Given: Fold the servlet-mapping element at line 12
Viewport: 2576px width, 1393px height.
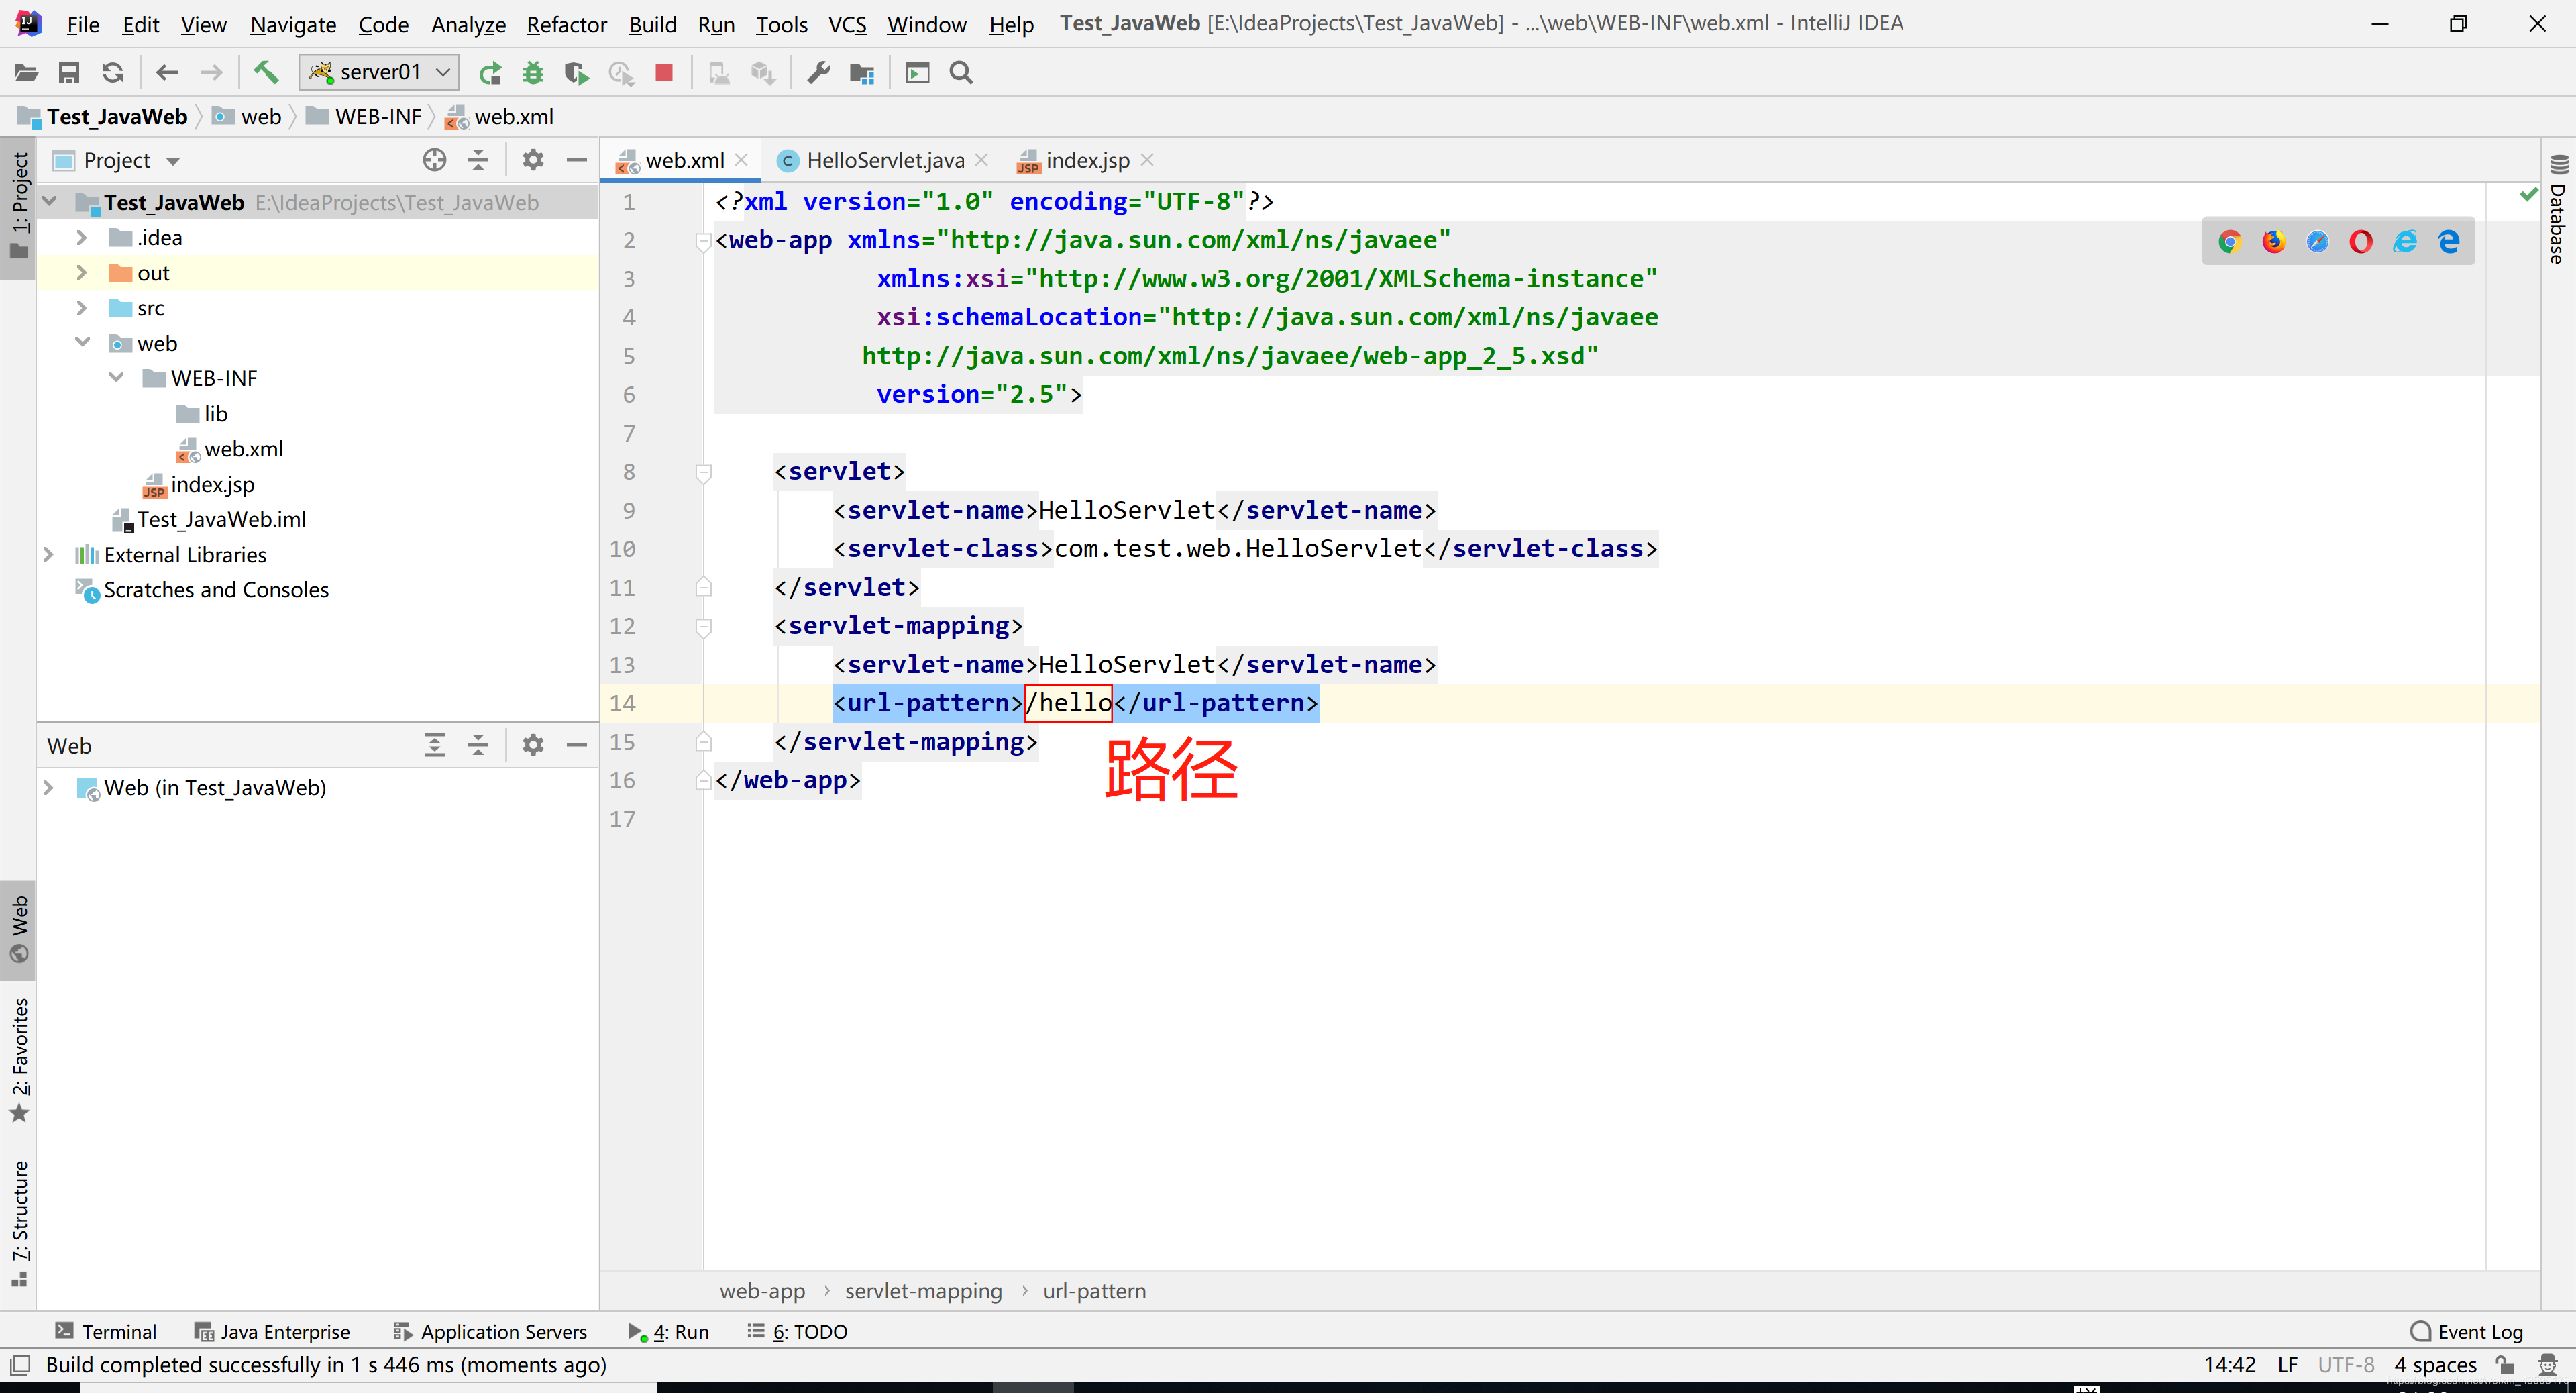Looking at the screenshot, I should coord(703,627).
